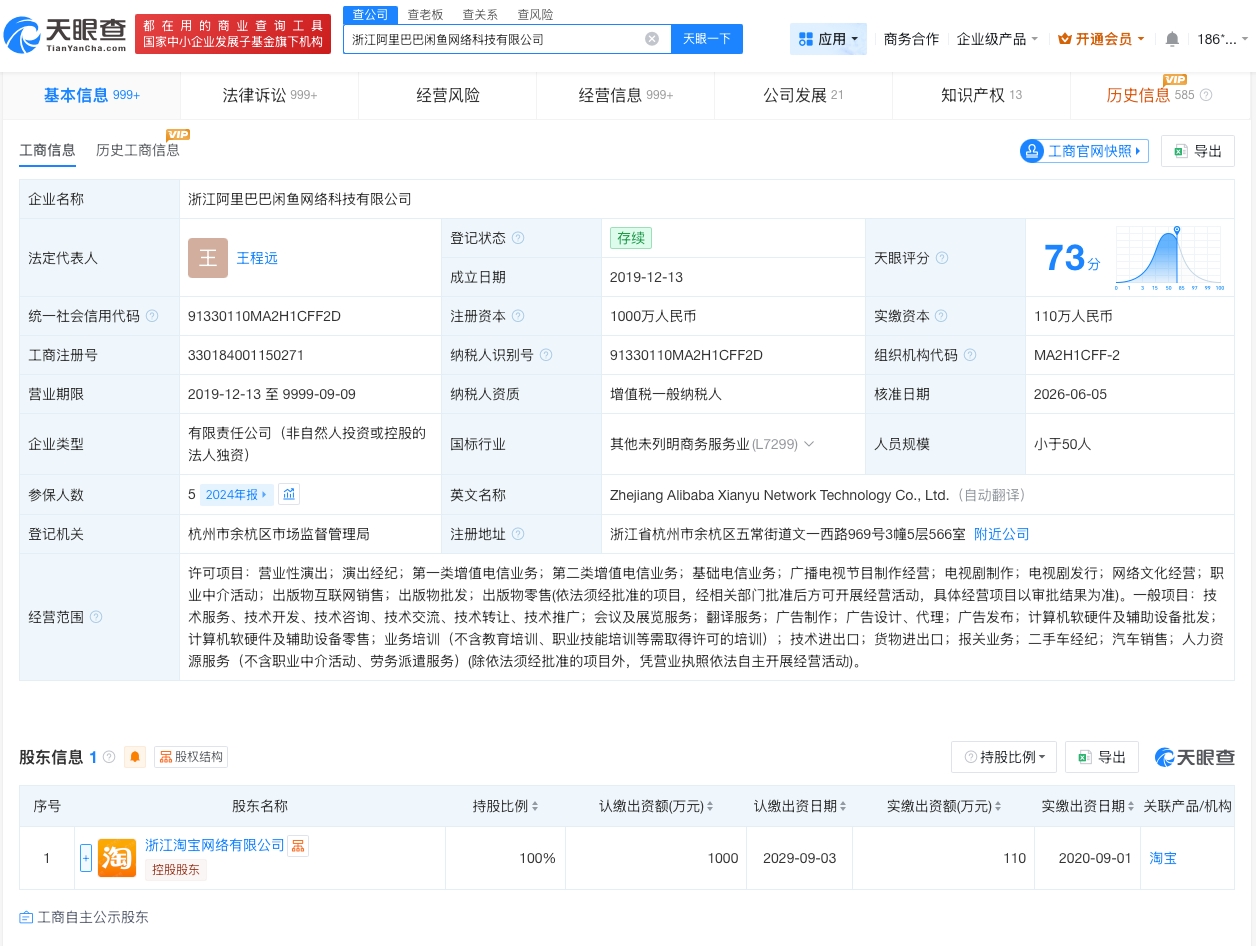Export business info with 导出 button
Image resolution: width=1256 pixels, height=946 pixels.
click(x=1198, y=151)
